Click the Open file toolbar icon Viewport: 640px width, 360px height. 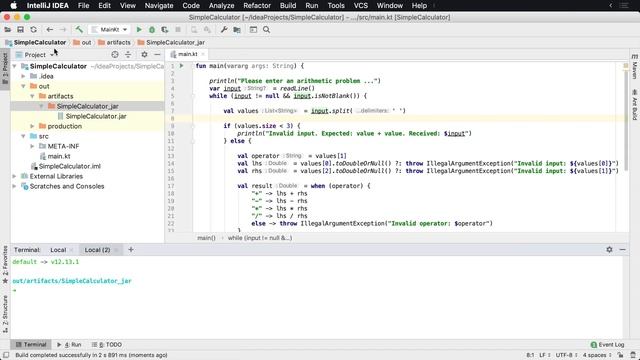coord(7,30)
